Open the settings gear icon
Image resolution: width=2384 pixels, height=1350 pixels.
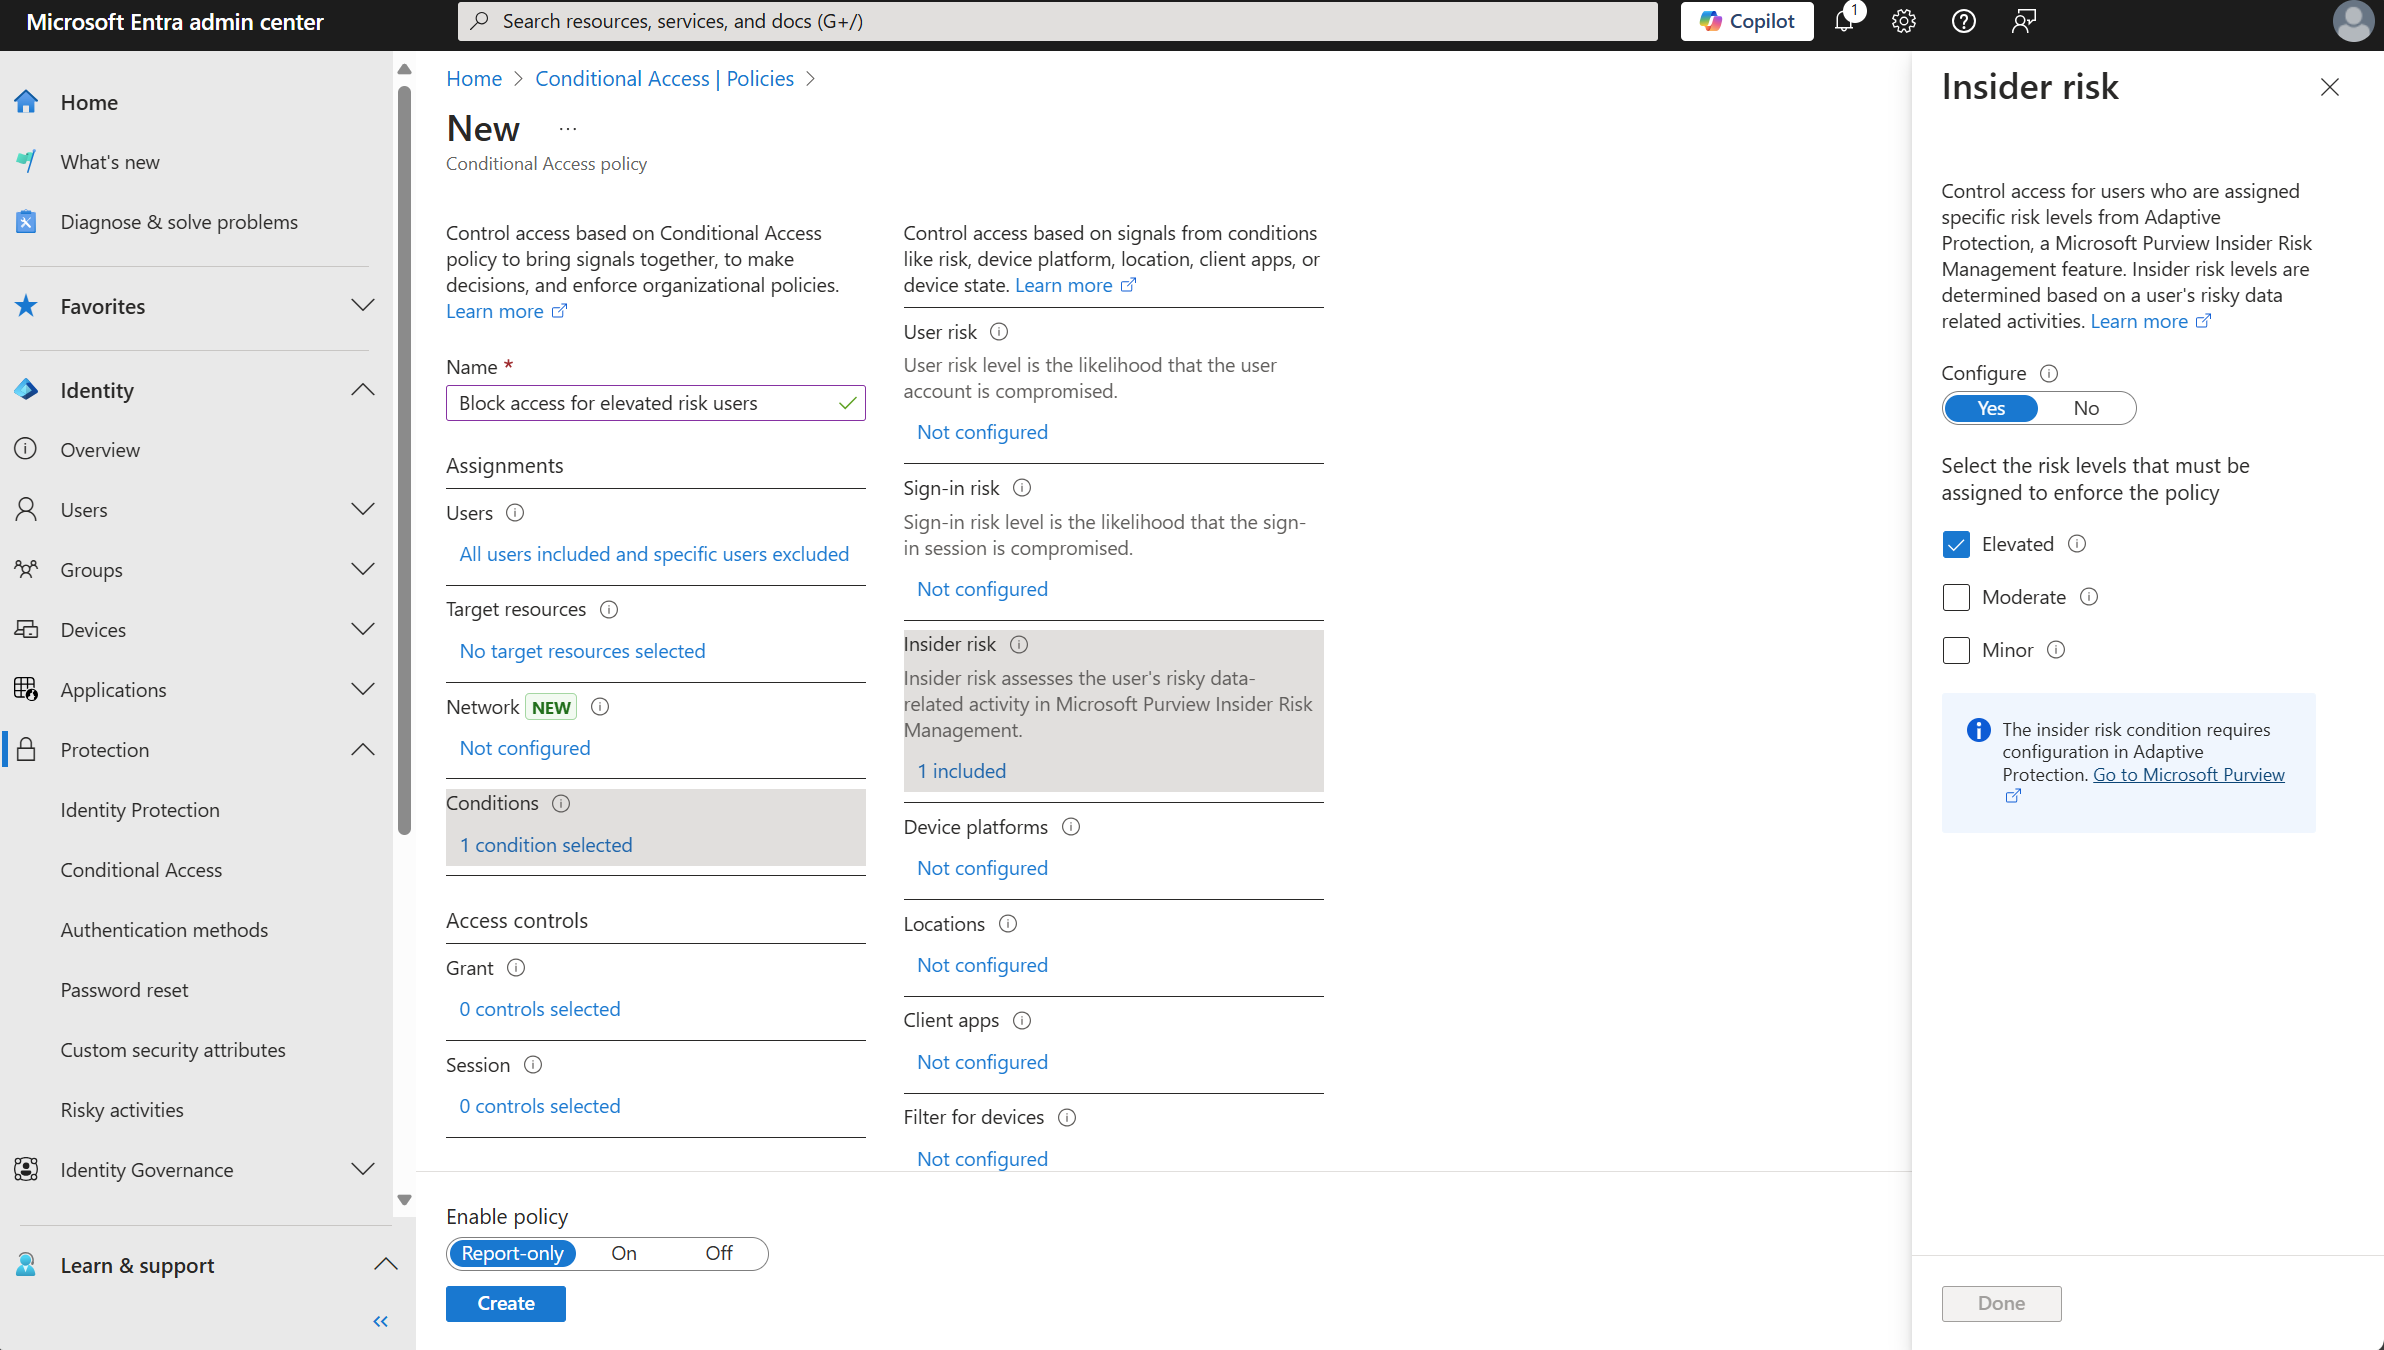[1903, 22]
